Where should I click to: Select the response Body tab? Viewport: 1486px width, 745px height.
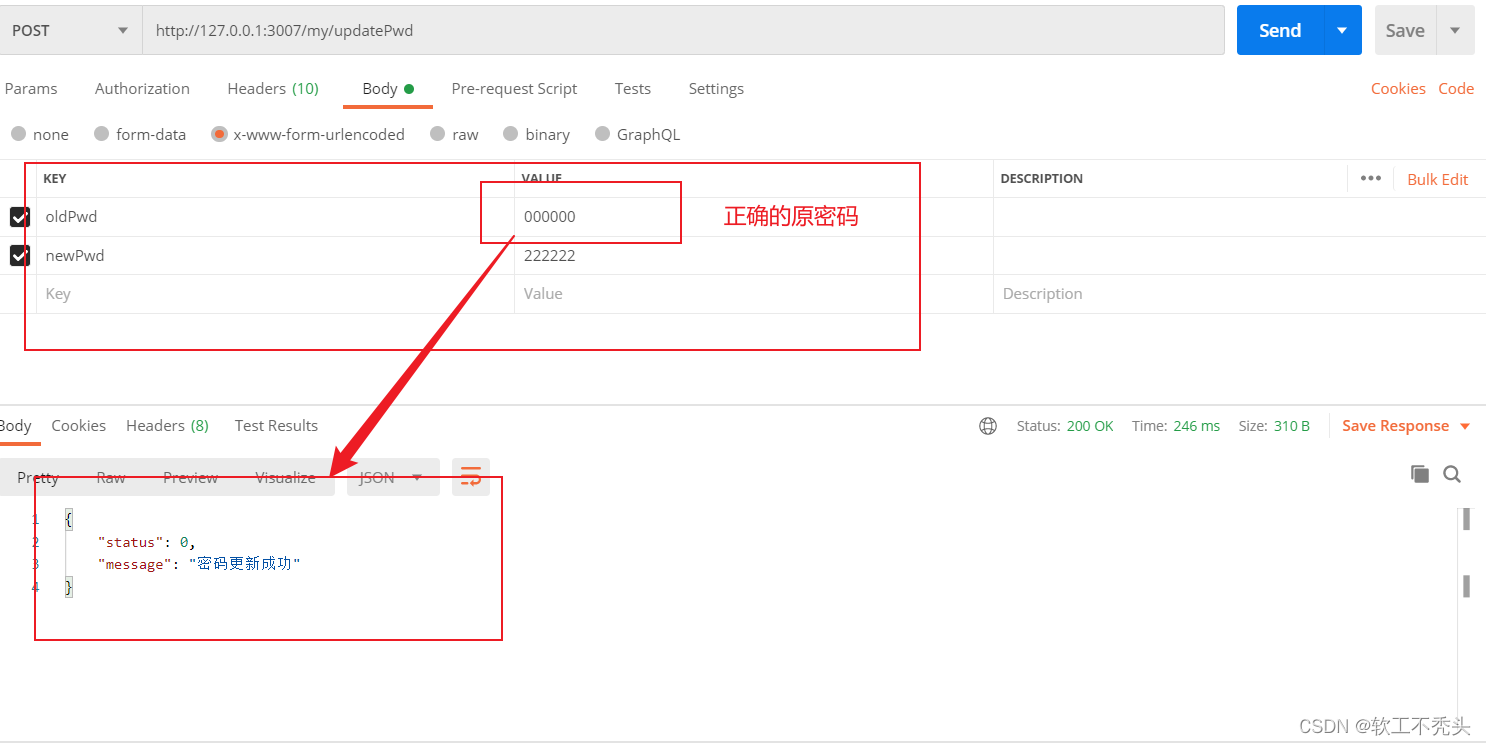(15, 425)
